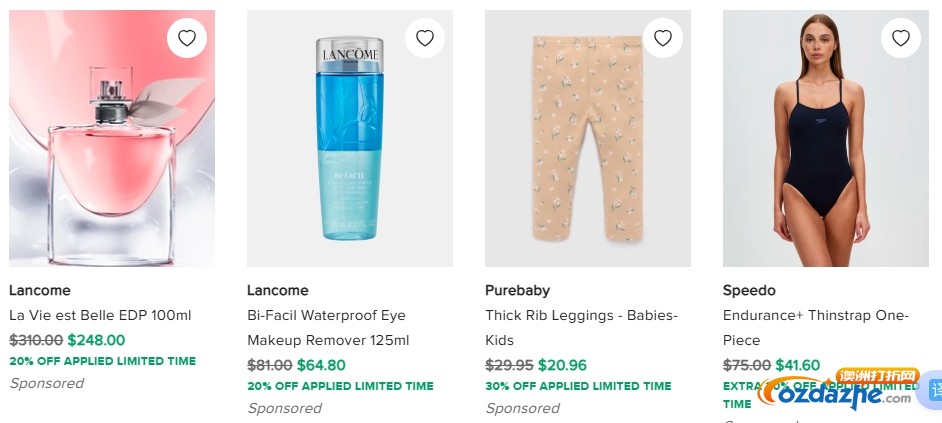Click the Purebaby brand name
The width and height of the screenshot is (942, 423).
517,290
